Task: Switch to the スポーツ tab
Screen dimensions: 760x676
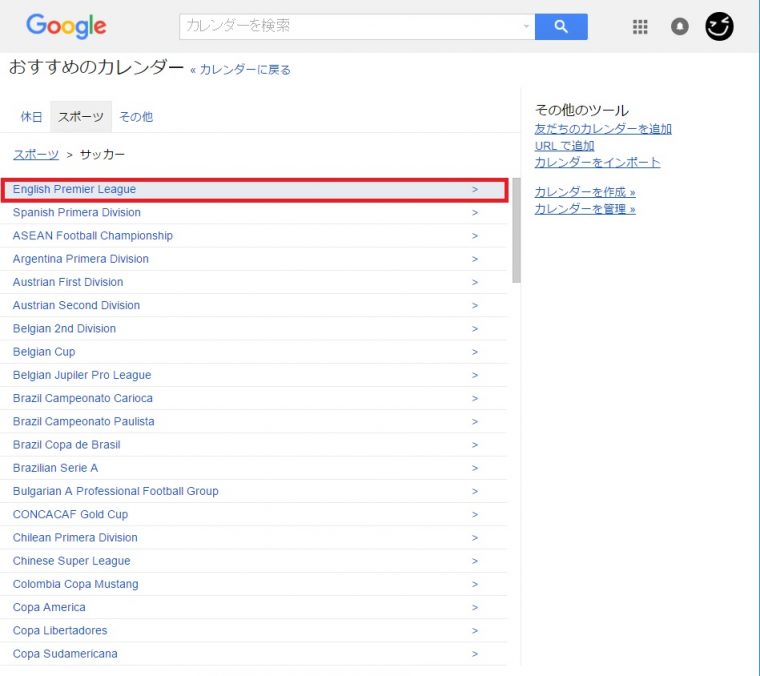Action: click(x=81, y=117)
